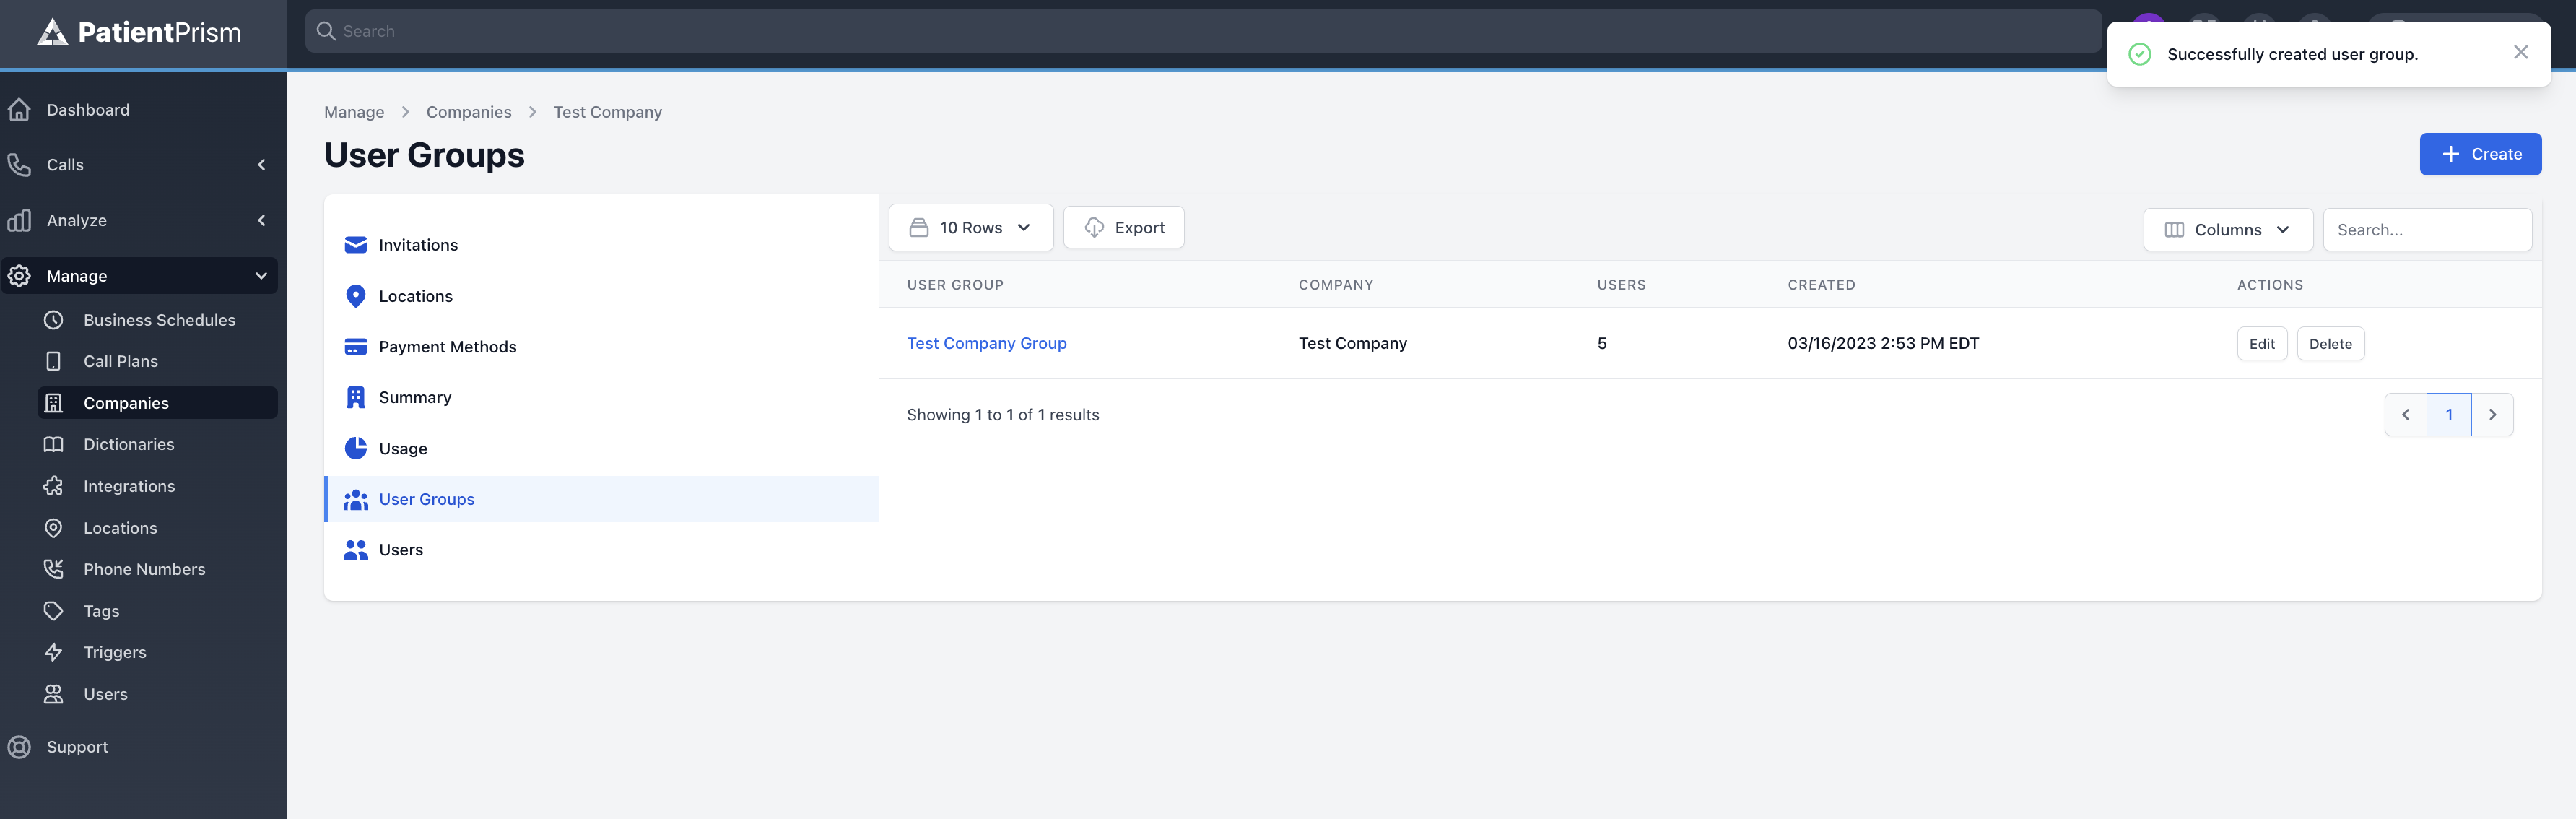Go to the next results page
Screen dimensions: 2576x819
[2492, 415]
